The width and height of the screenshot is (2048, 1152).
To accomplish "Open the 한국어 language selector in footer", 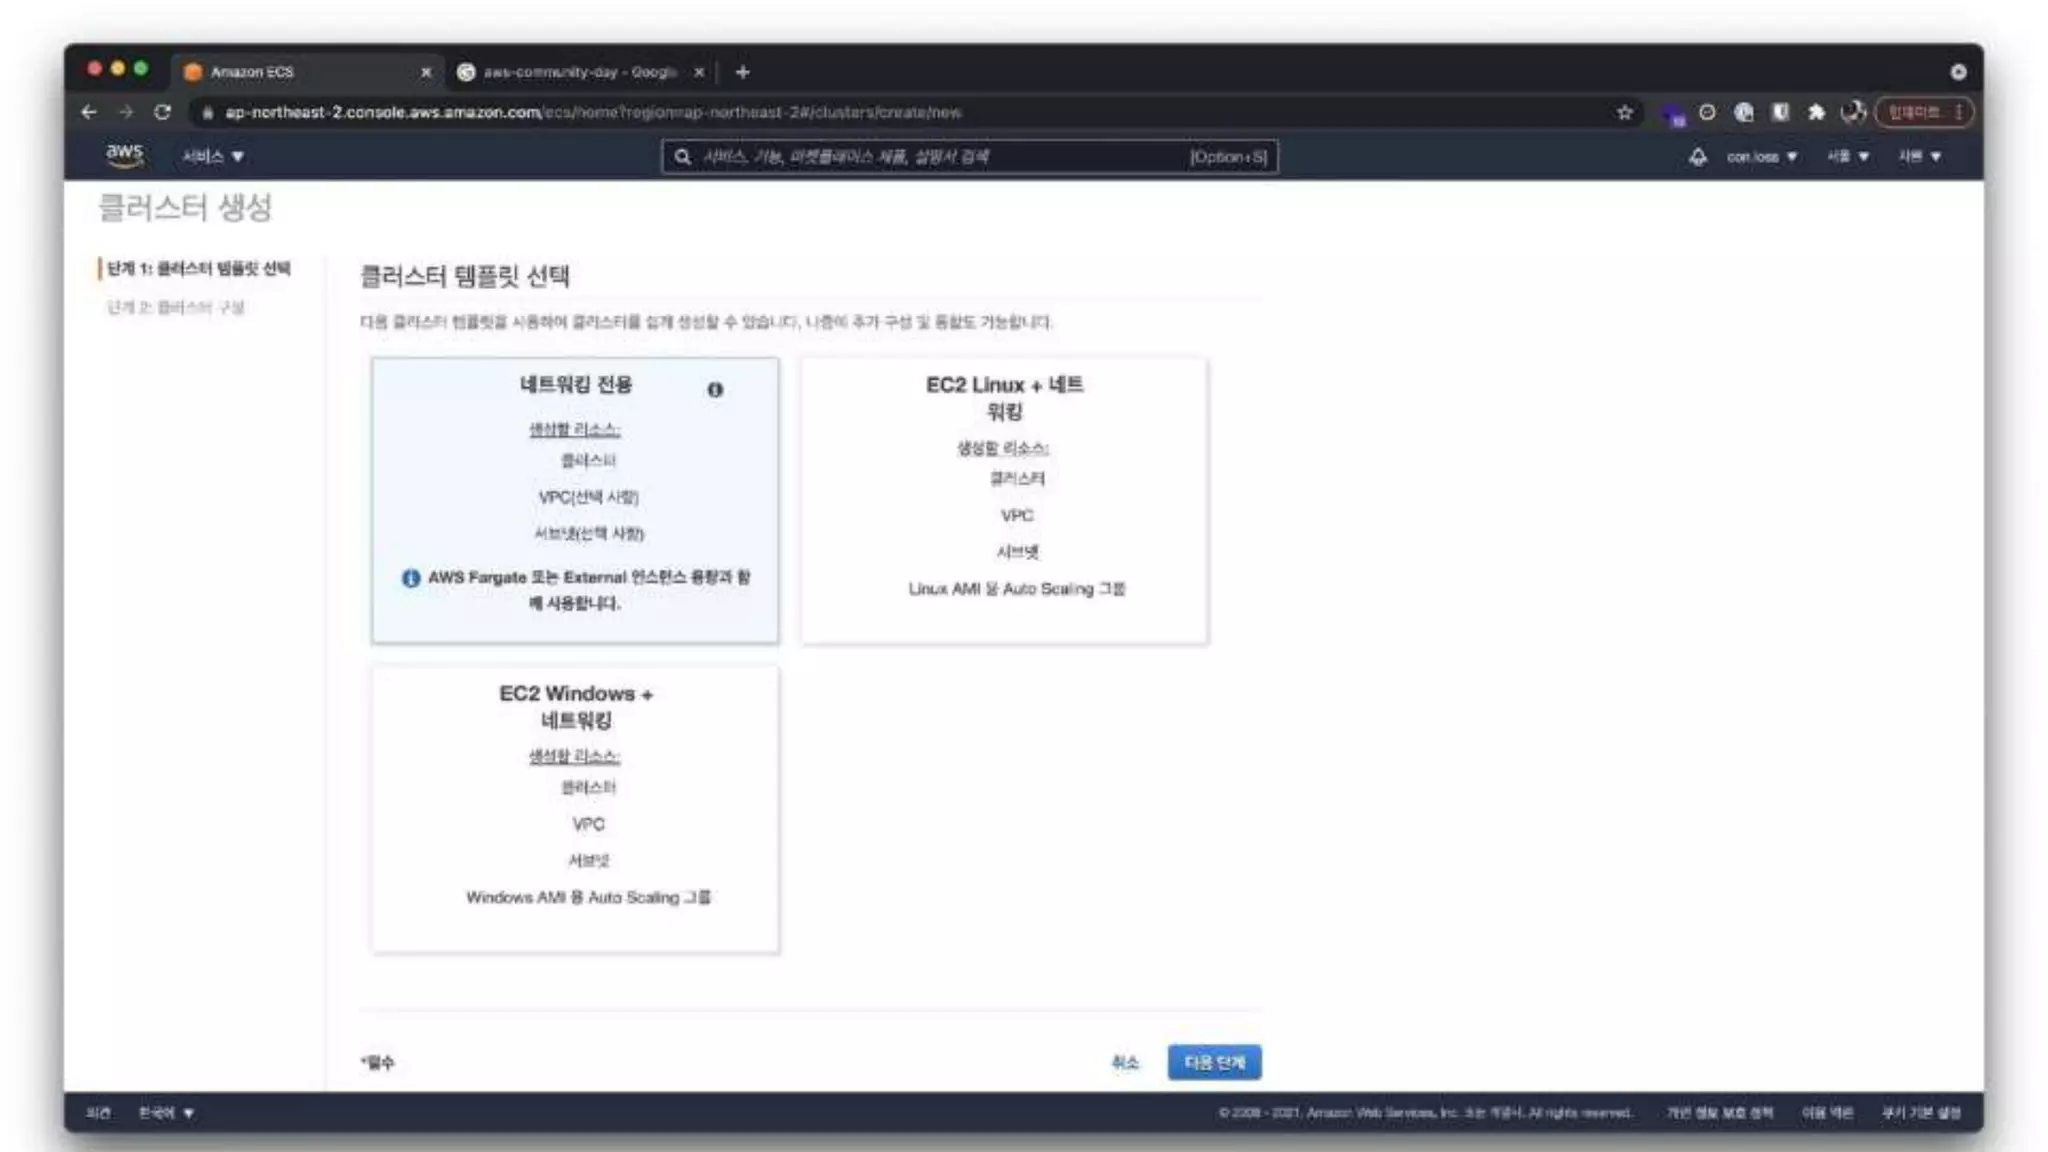I will (165, 1112).
